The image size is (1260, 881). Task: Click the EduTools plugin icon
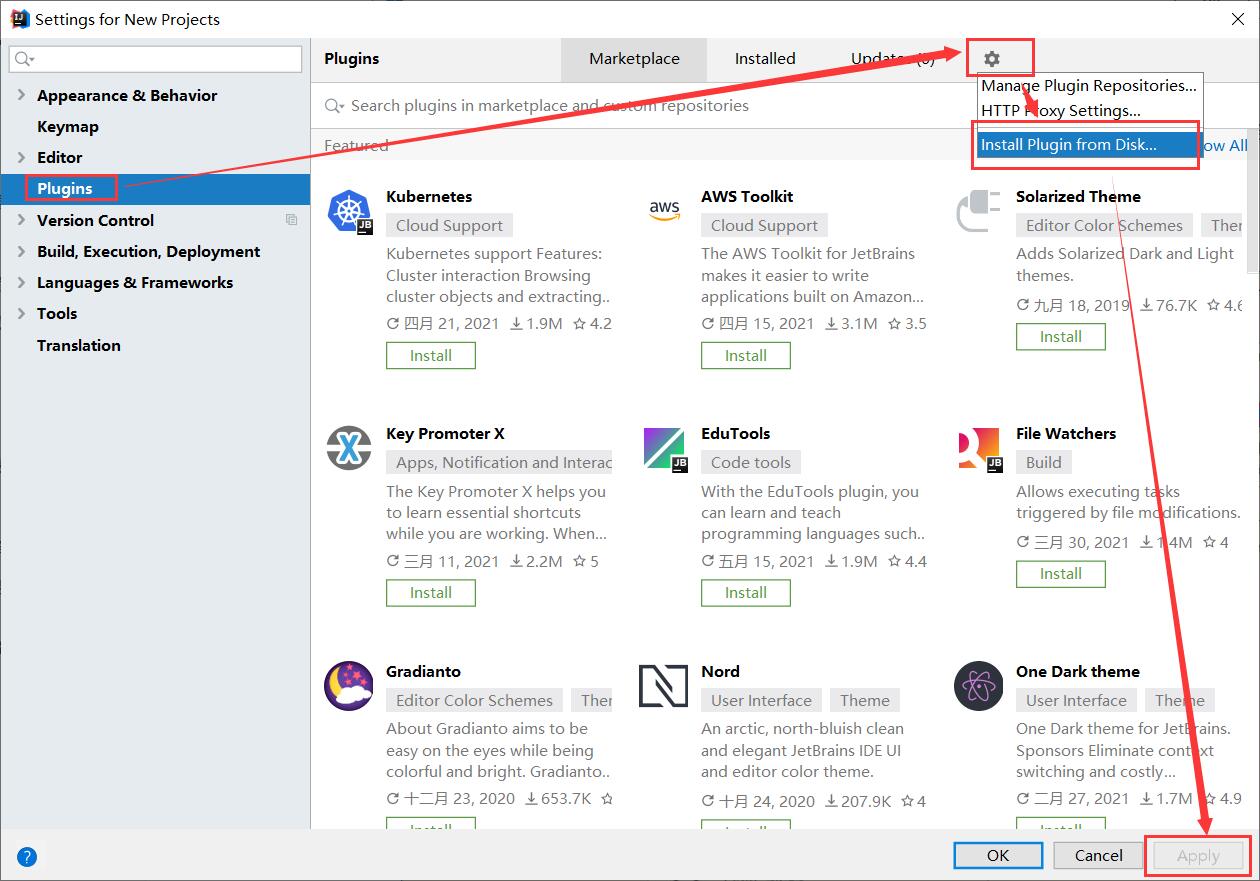(664, 448)
